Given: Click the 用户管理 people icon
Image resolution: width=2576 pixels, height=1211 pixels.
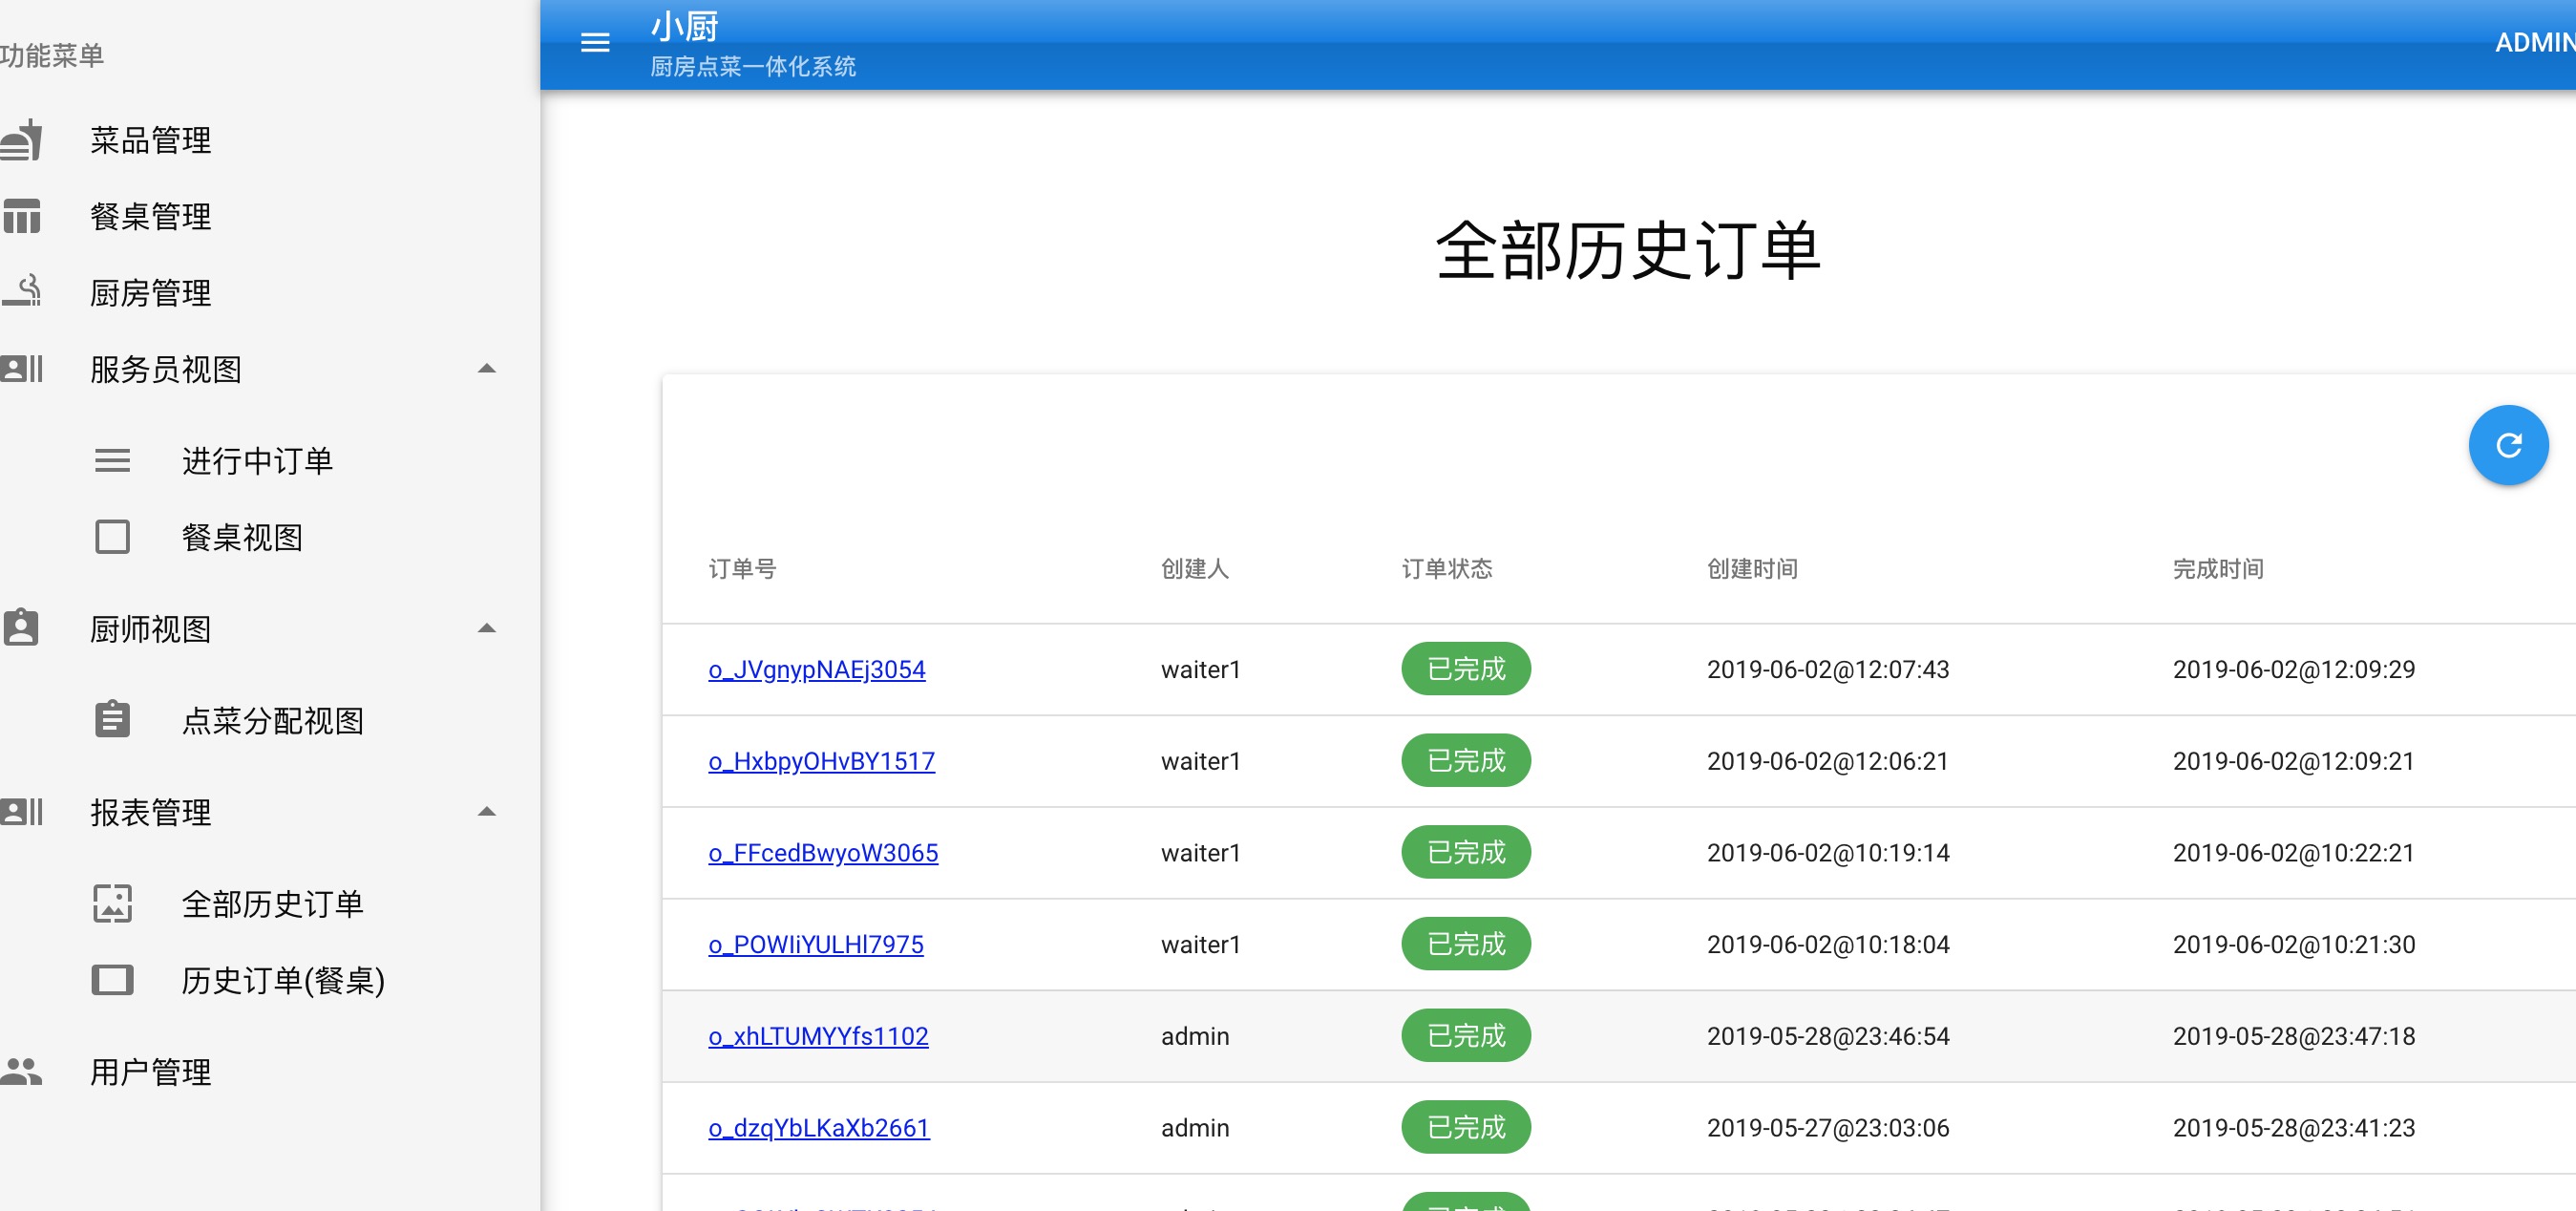Looking at the screenshot, I should pos(22,1072).
